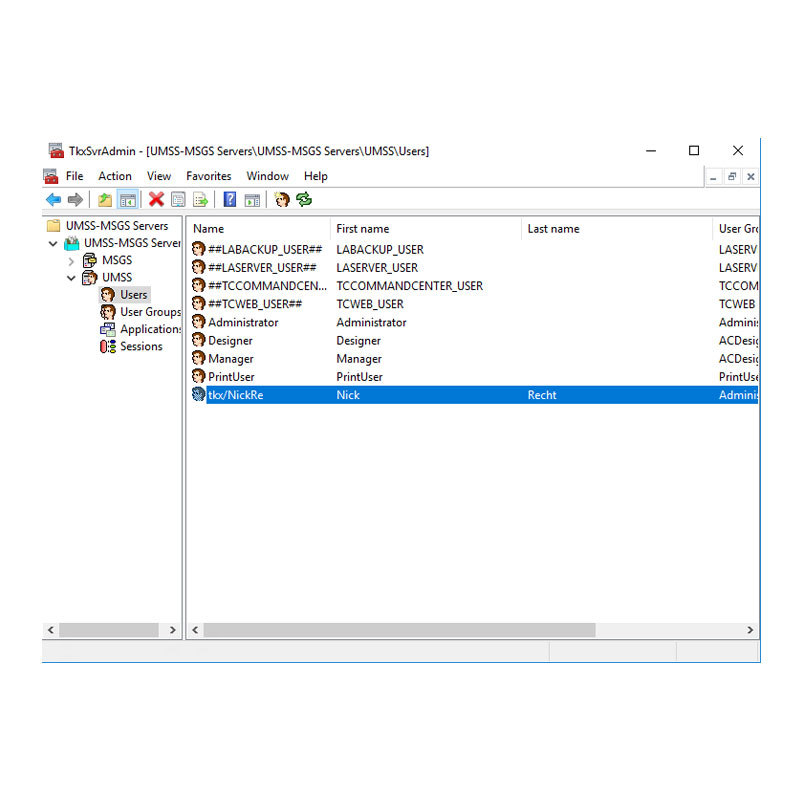Click the Nick first name cell
This screenshot has width=800, height=800.
click(x=348, y=394)
